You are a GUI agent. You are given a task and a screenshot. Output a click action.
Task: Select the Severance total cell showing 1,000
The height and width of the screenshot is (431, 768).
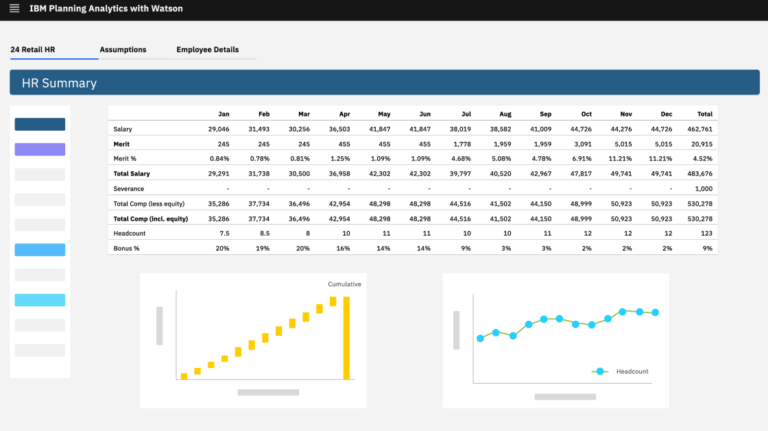tap(703, 189)
